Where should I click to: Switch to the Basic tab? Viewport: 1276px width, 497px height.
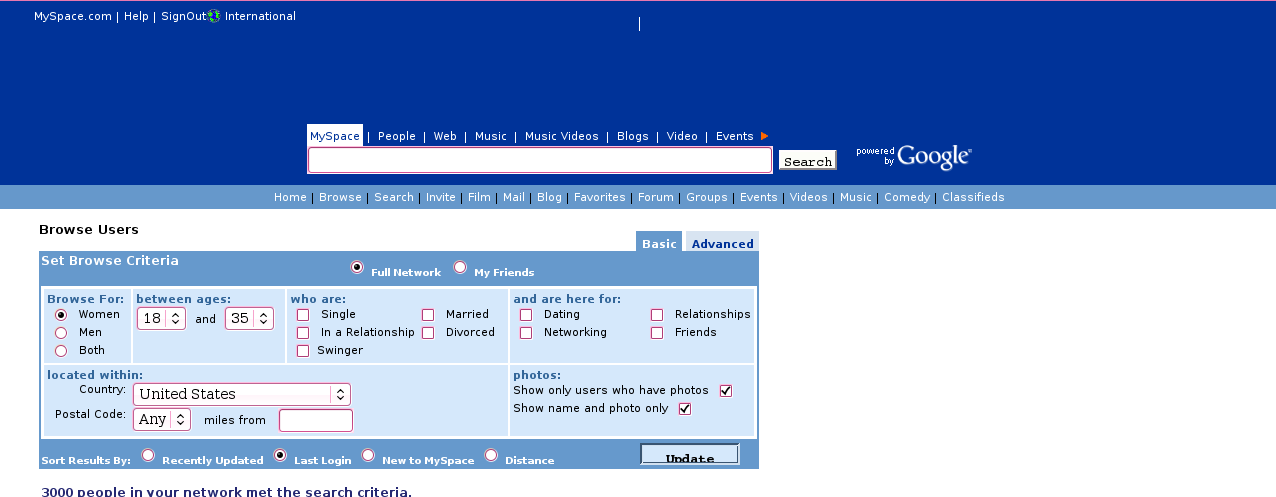coord(659,243)
